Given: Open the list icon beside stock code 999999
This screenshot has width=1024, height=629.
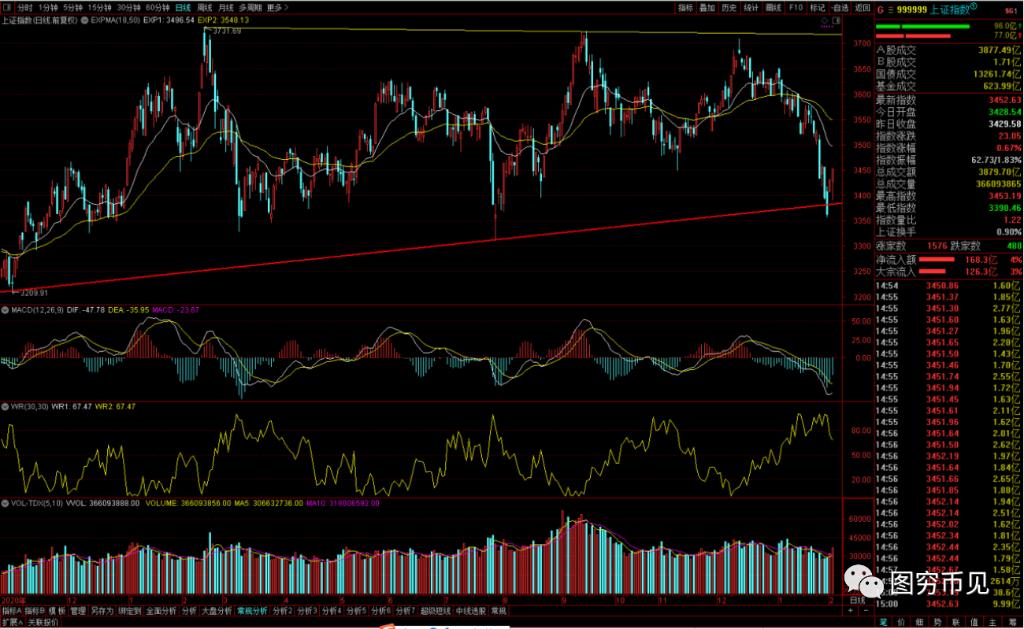Looking at the screenshot, I should click(889, 9).
